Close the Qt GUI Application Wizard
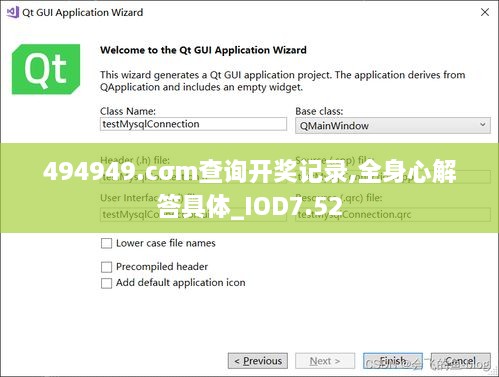 (x=485, y=12)
